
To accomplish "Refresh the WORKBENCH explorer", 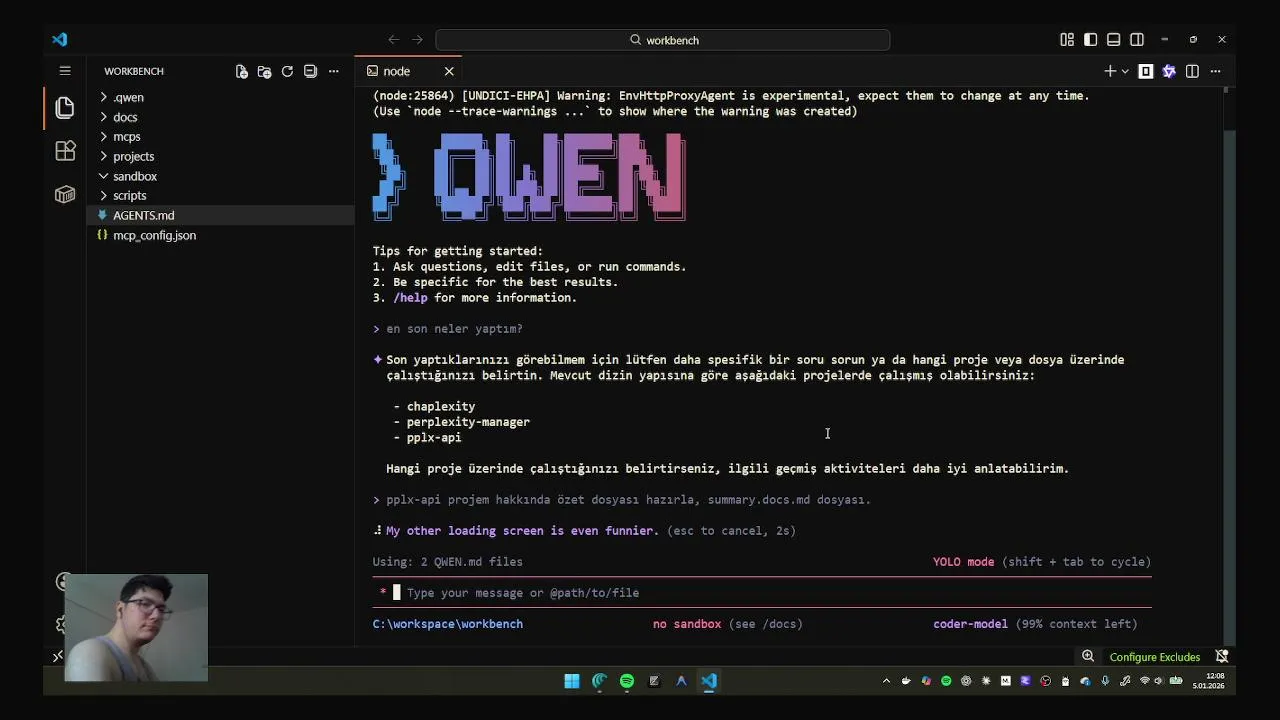I will point(287,71).
